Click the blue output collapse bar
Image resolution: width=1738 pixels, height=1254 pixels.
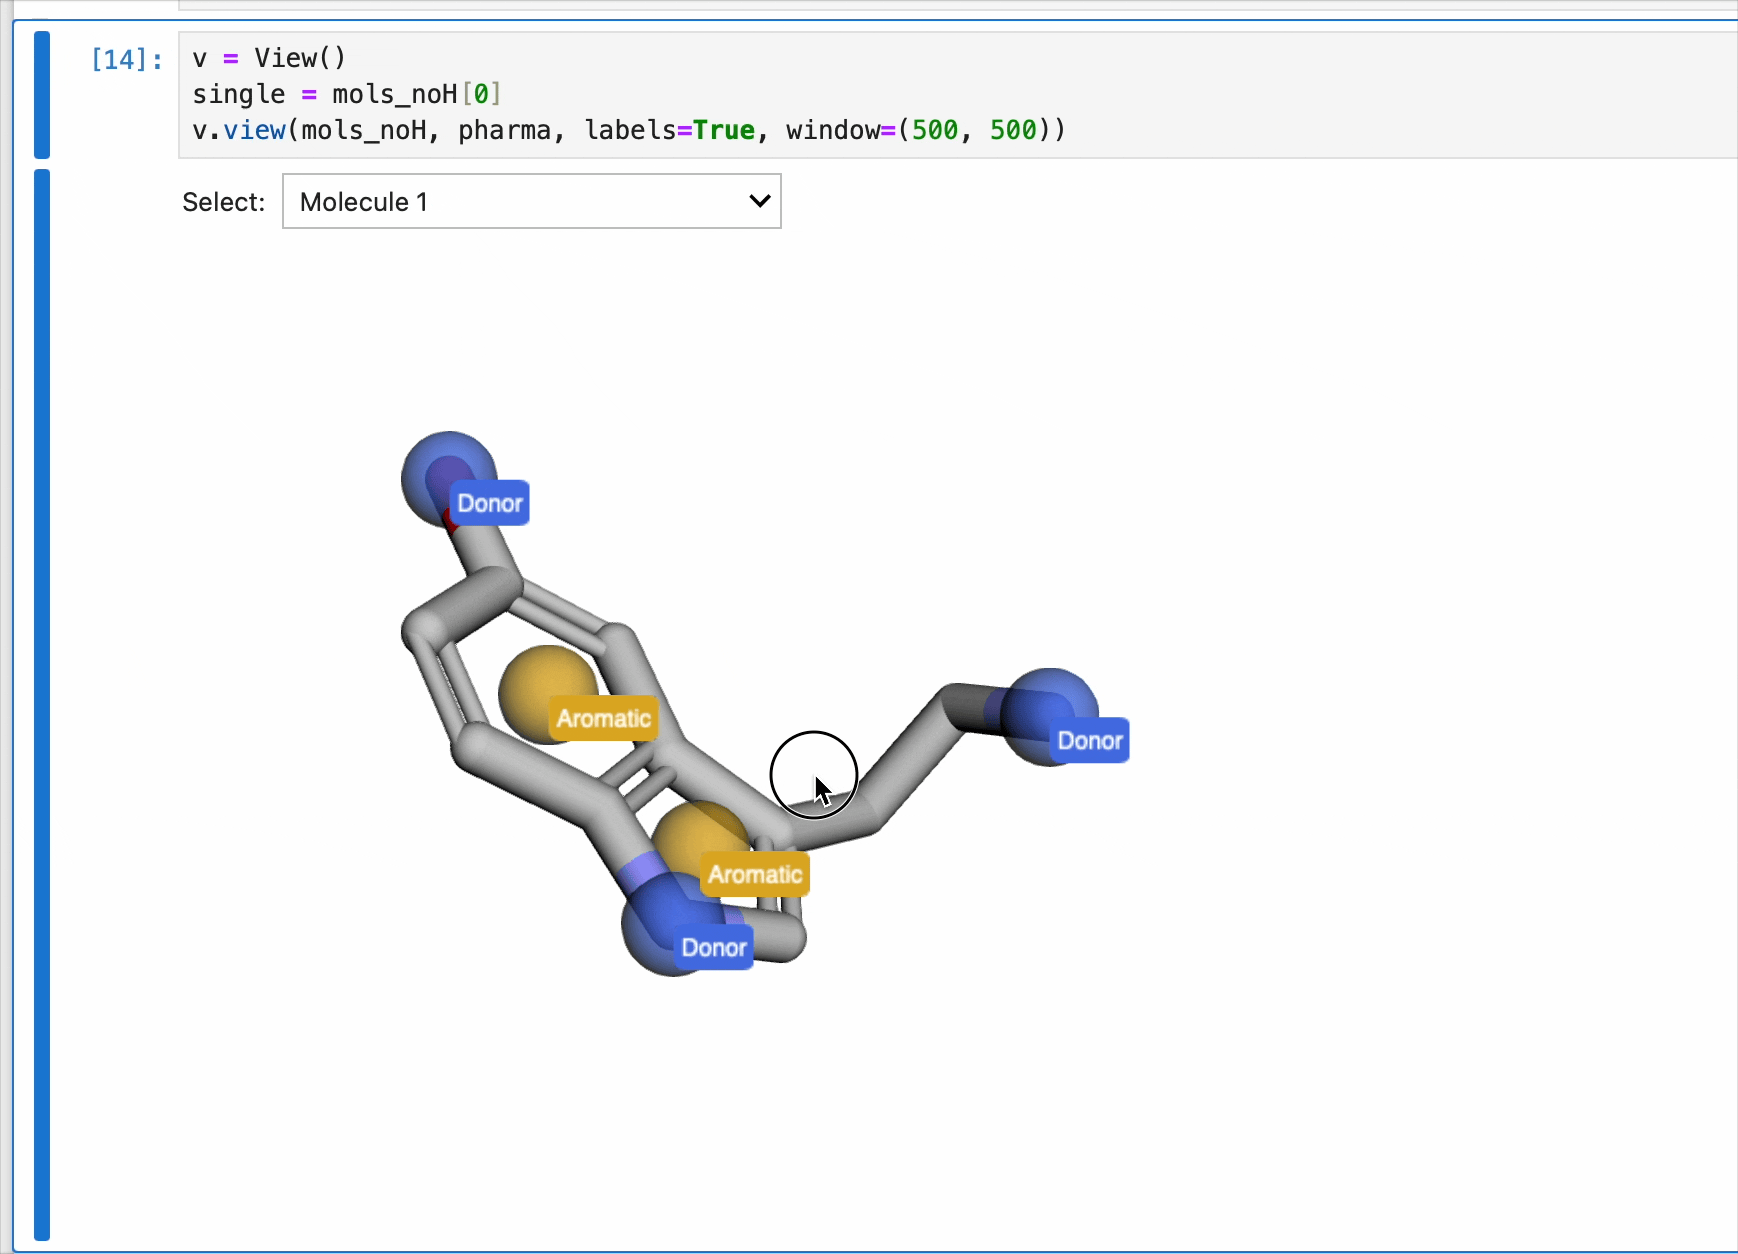(x=42, y=705)
